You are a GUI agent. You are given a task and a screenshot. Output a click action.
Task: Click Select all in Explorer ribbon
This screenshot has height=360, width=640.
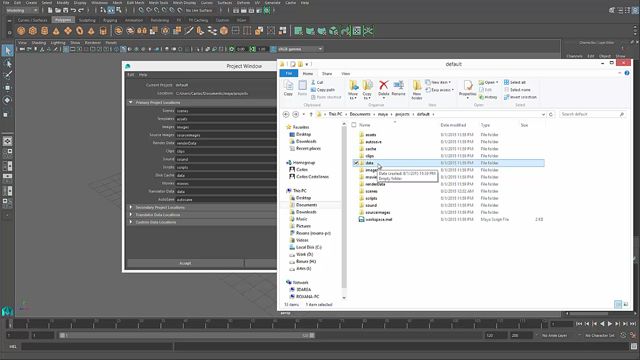[x=515, y=82]
